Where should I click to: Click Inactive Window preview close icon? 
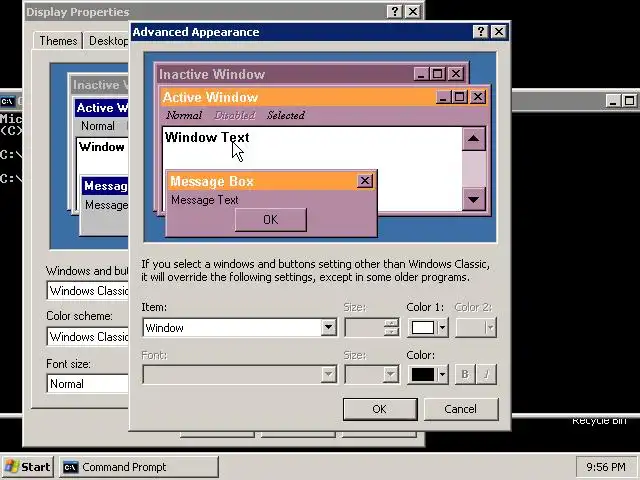point(456,74)
